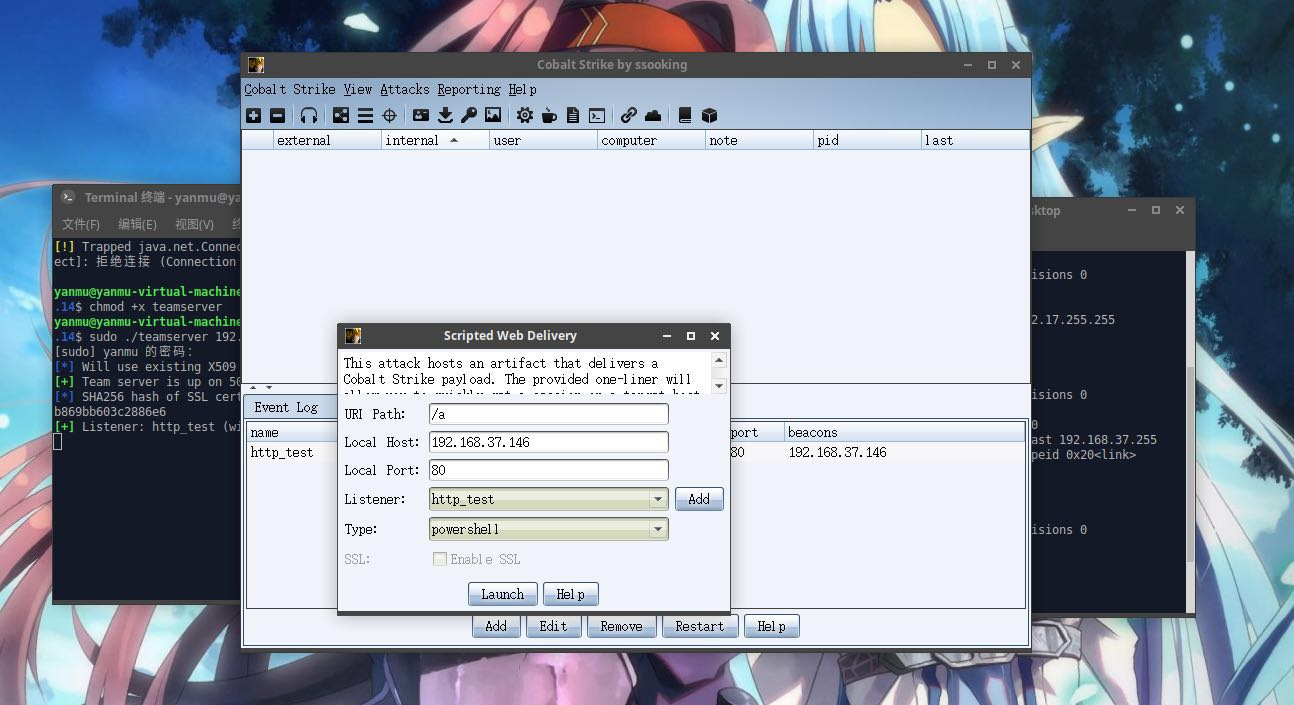Open Downloaded Files arrow icon
The height and width of the screenshot is (705, 1294).
(445, 116)
